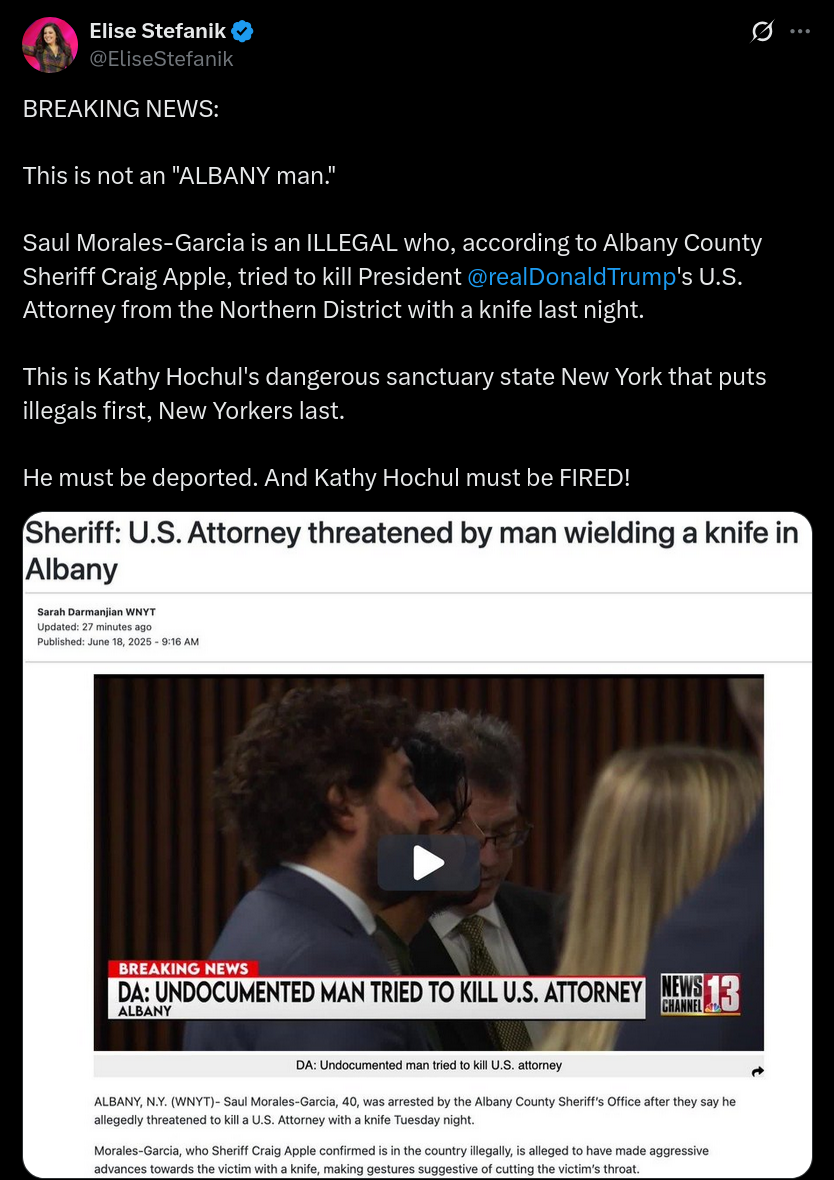Viewport: 834px width, 1180px height.
Task: Click the Sheriff U.S. Attorney article headline
Action: [411, 551]
